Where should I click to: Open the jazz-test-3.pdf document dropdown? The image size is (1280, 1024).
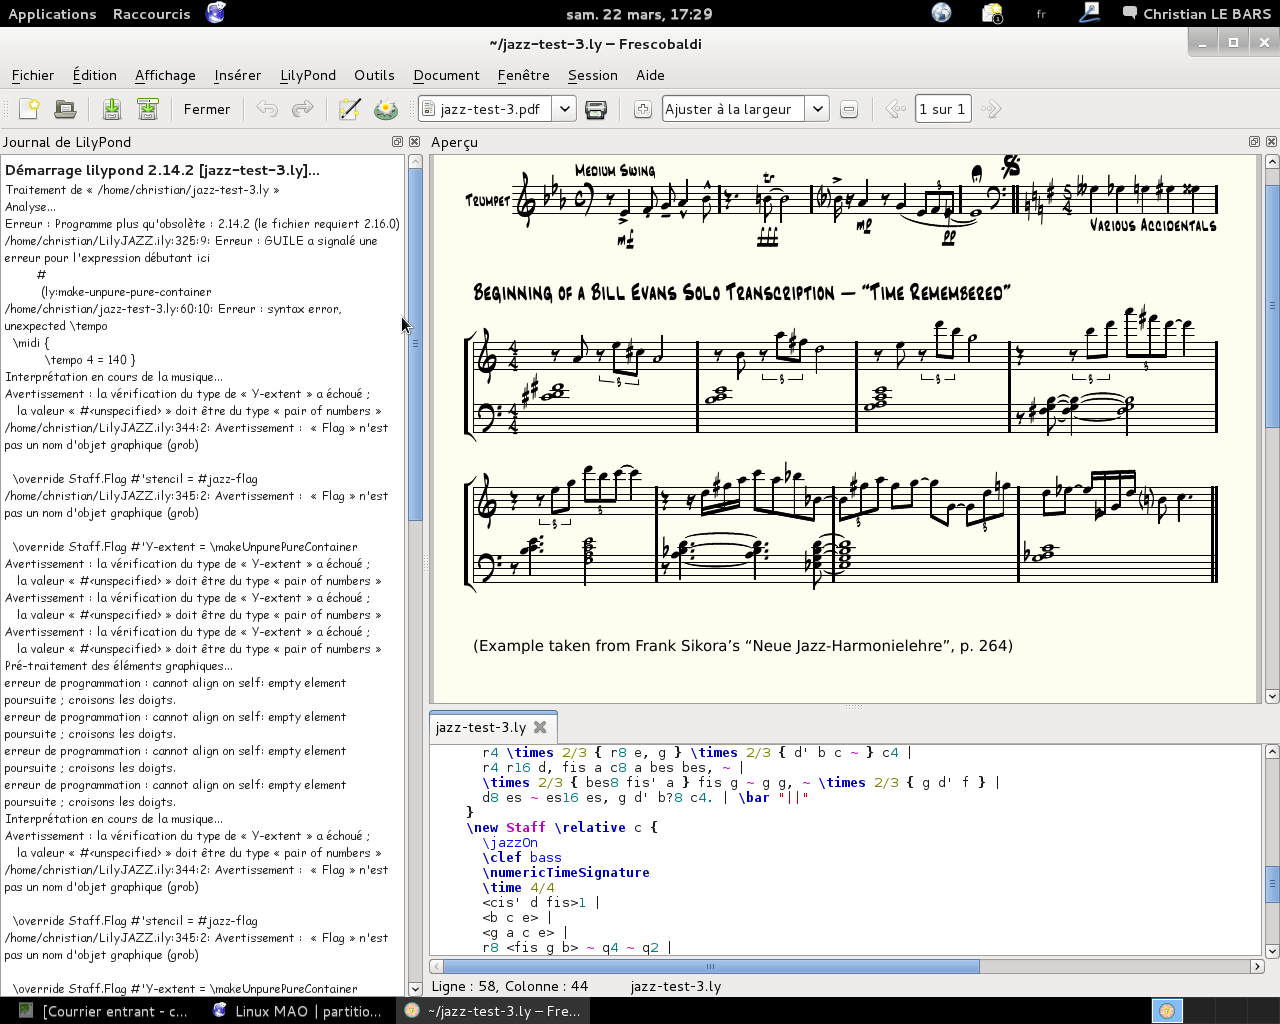[x=564, y=109]
